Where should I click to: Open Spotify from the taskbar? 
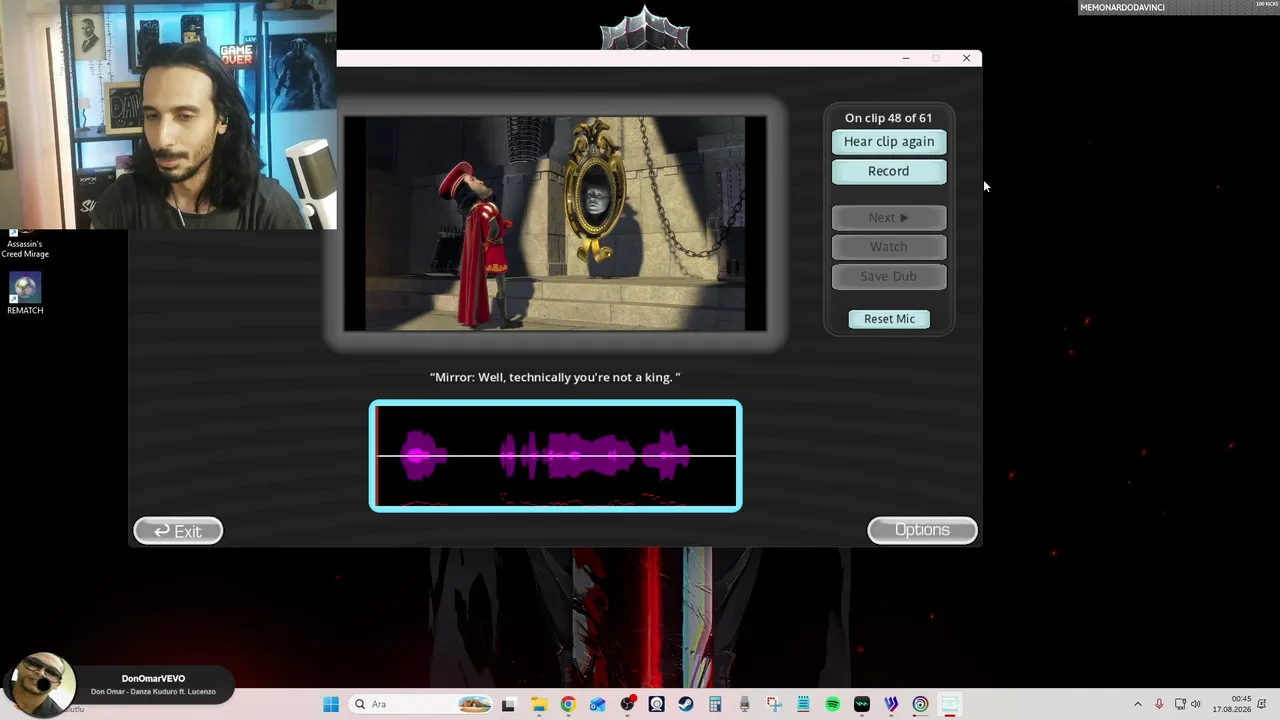click(x=832, y=704)
